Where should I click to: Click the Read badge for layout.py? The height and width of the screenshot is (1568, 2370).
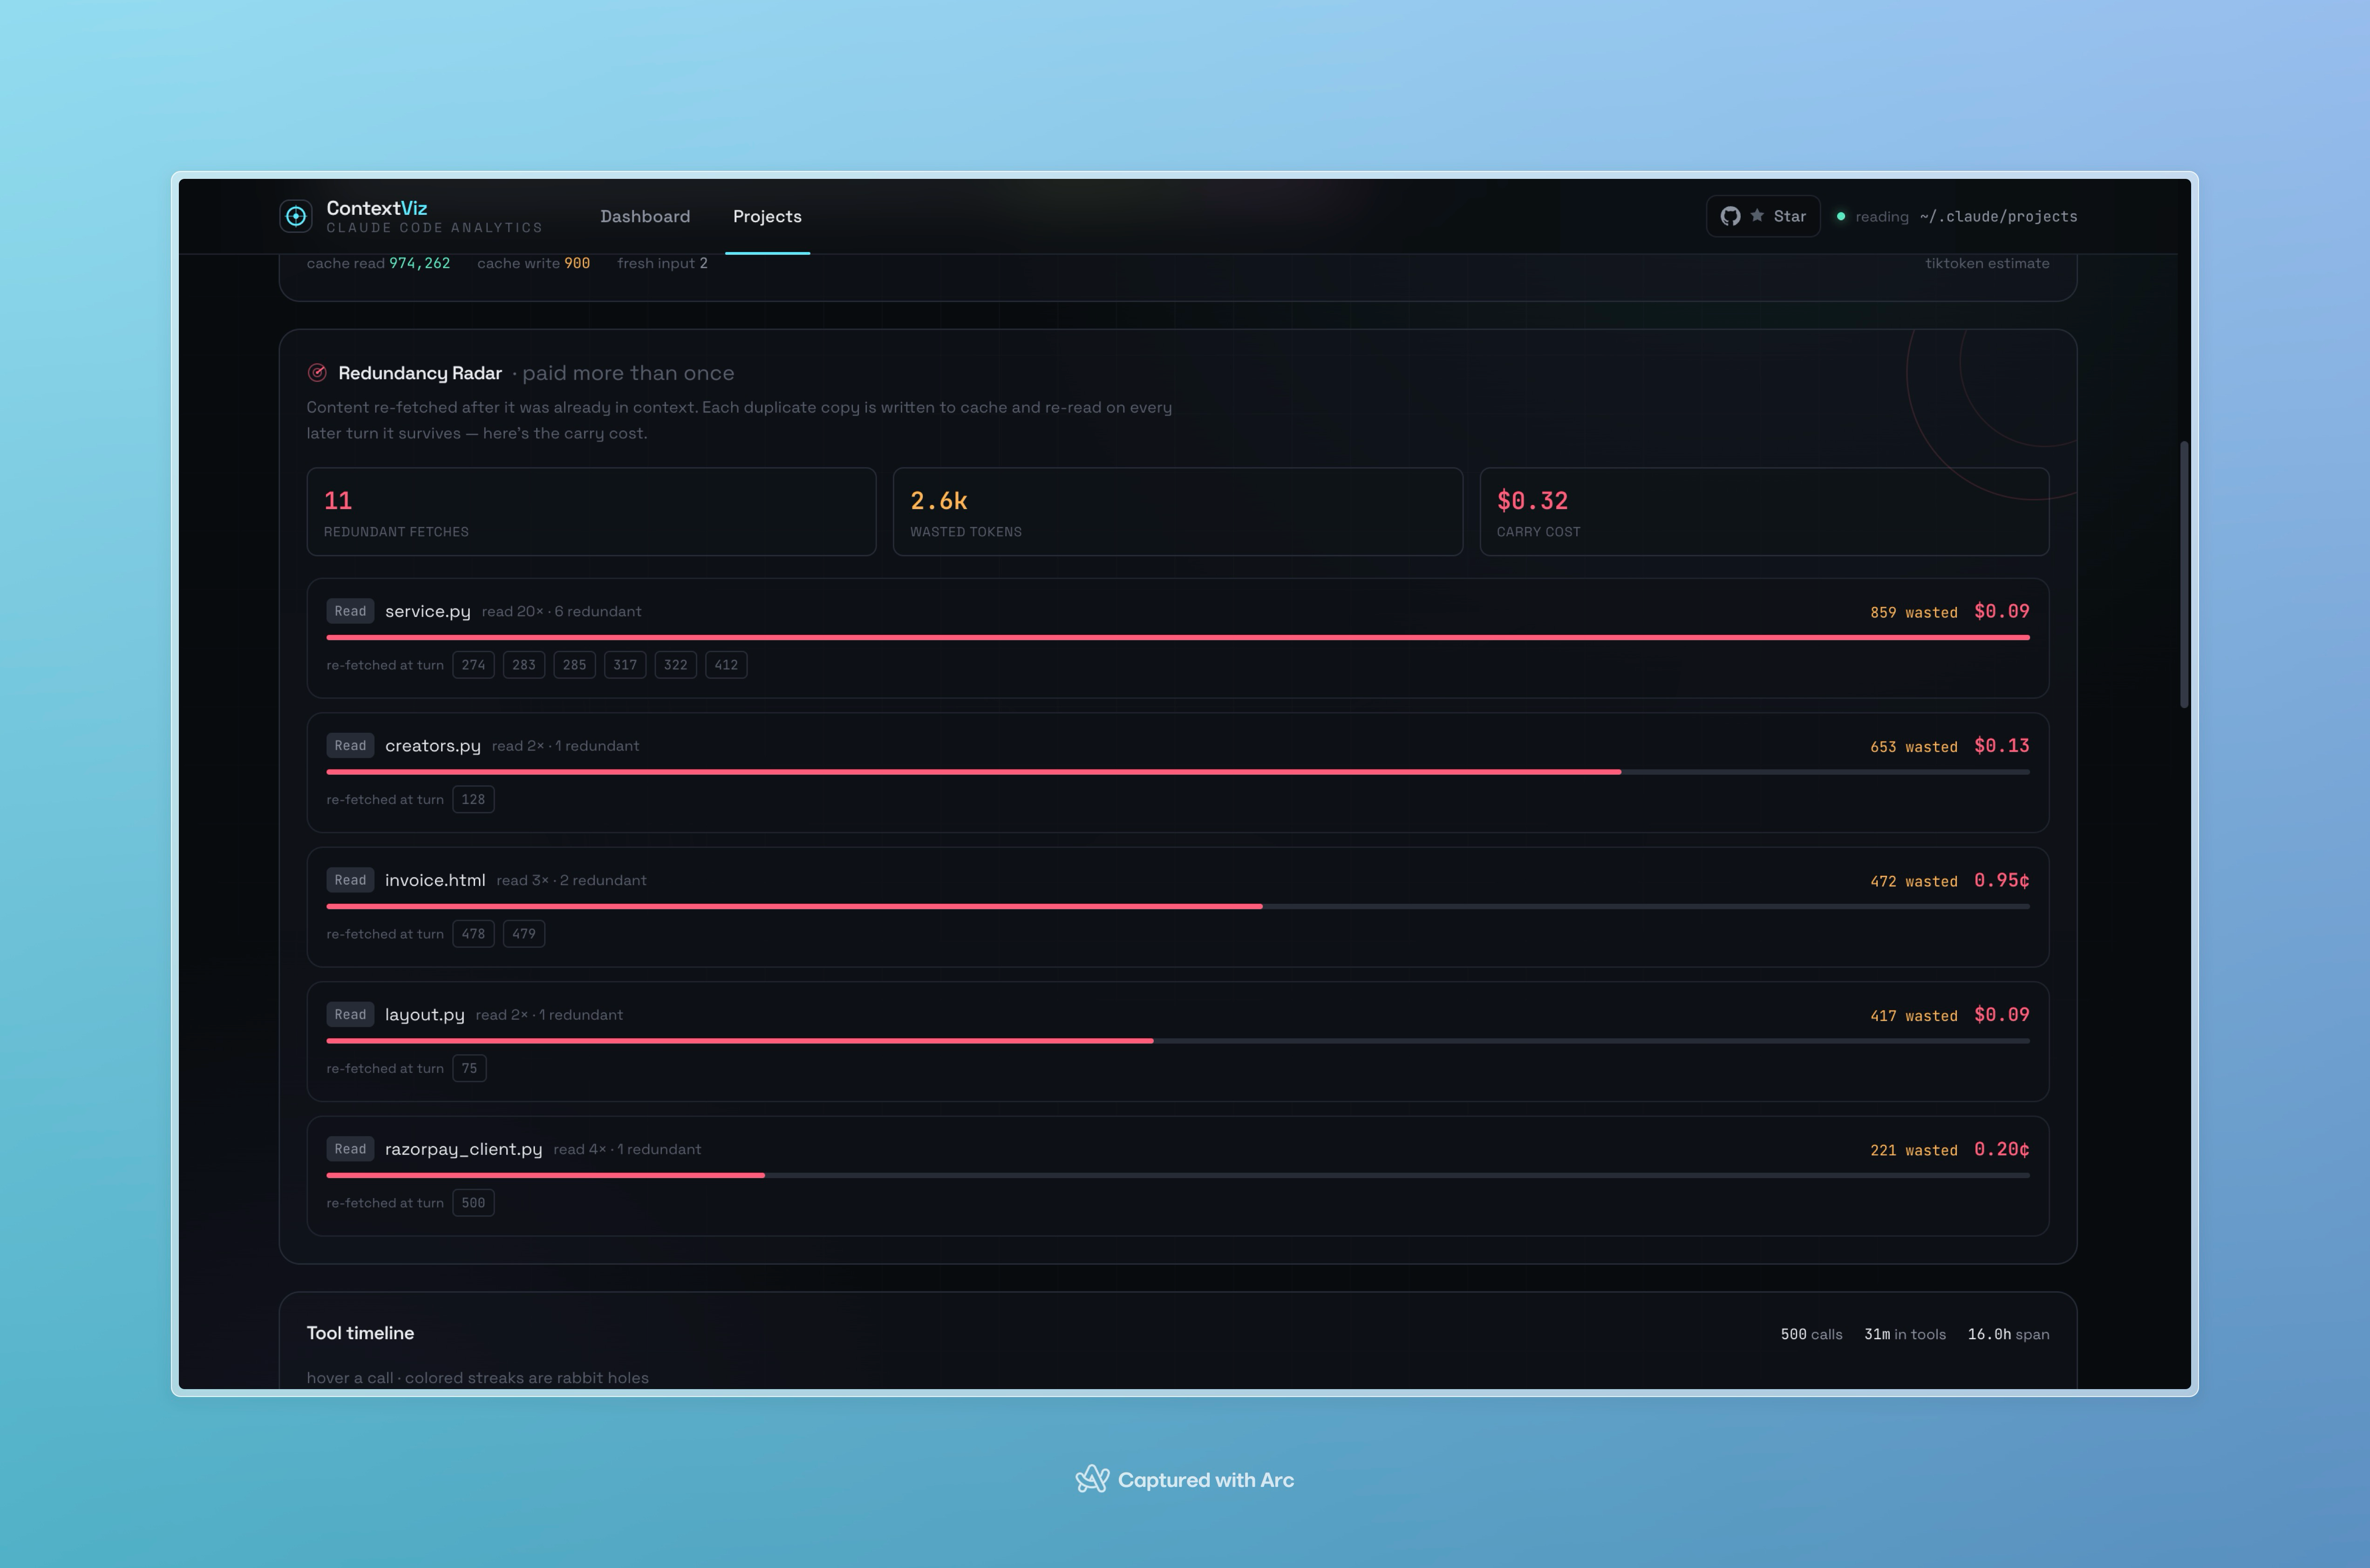(350, 1014)
